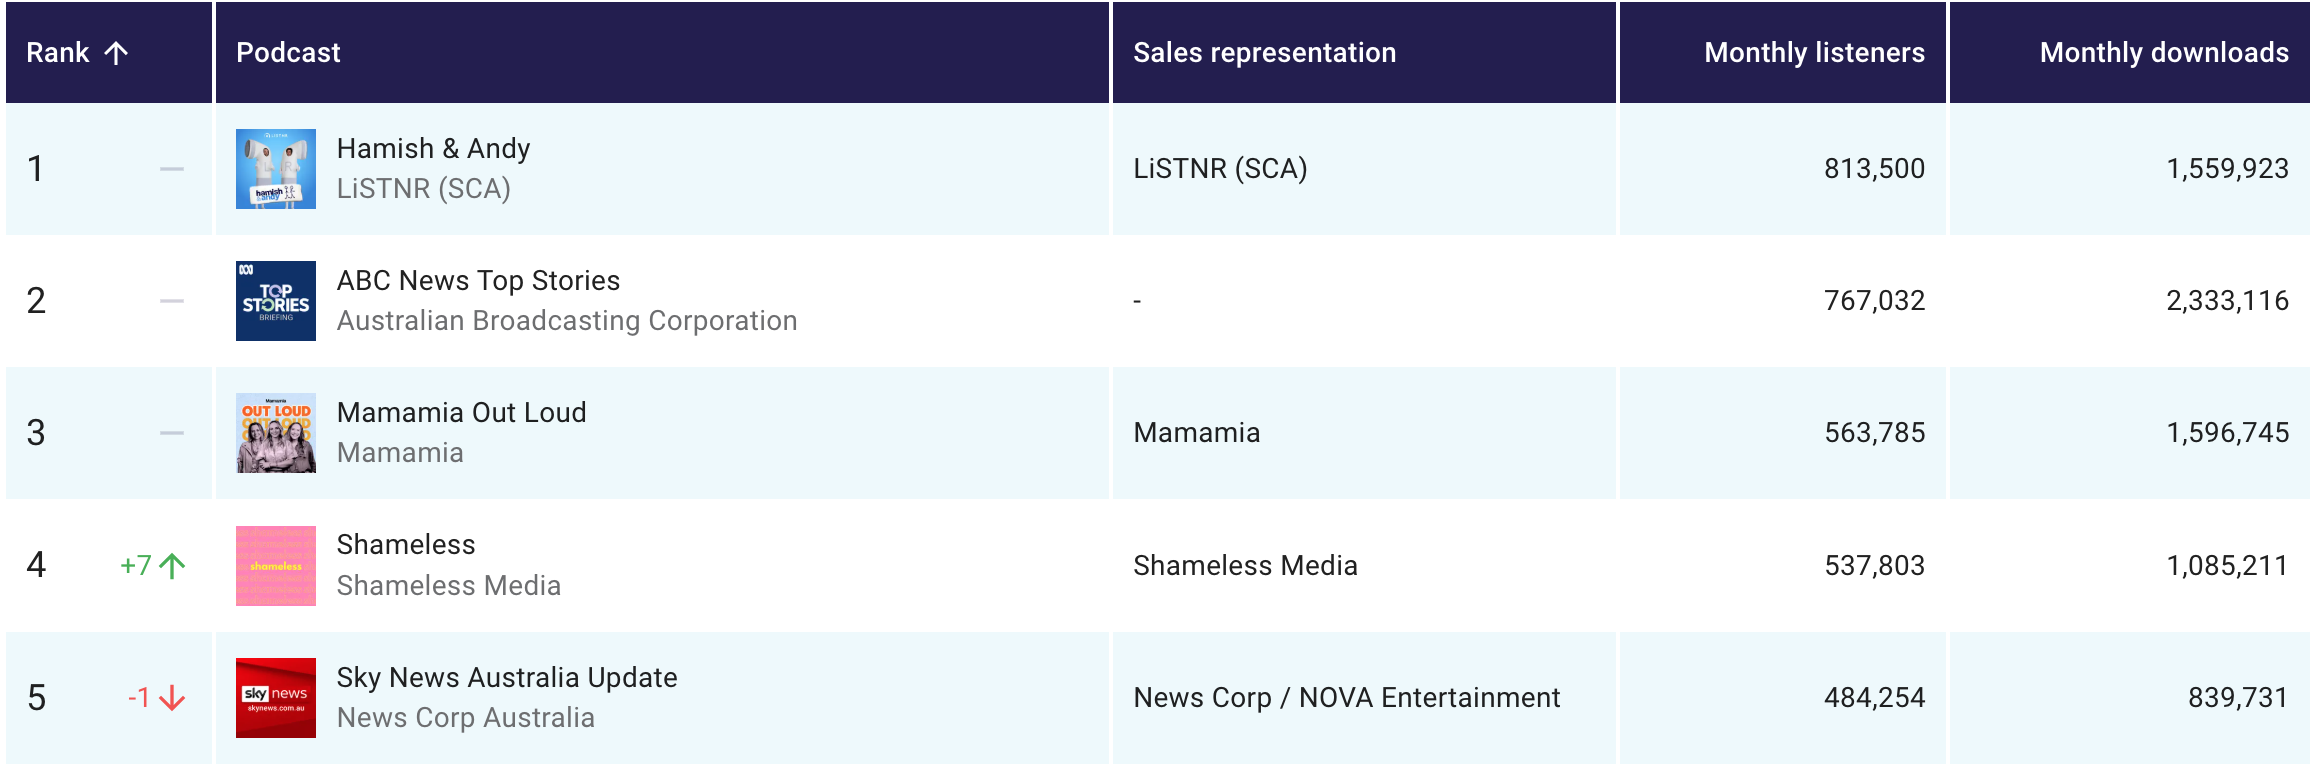
Task: Click the Rank column header label
Action: (58, 53)
